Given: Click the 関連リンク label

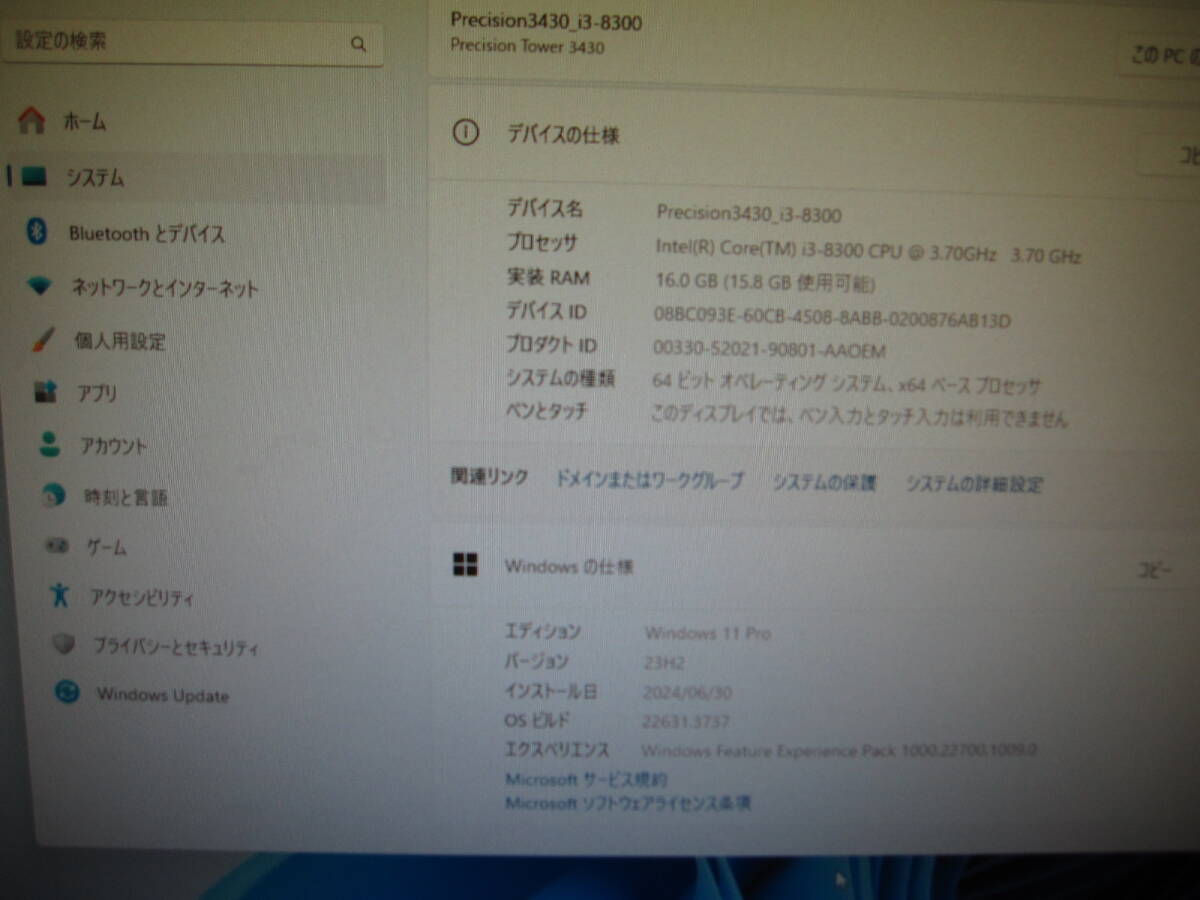Looking at the screenshot, I should pyautogui.click(x=489, y=477).
